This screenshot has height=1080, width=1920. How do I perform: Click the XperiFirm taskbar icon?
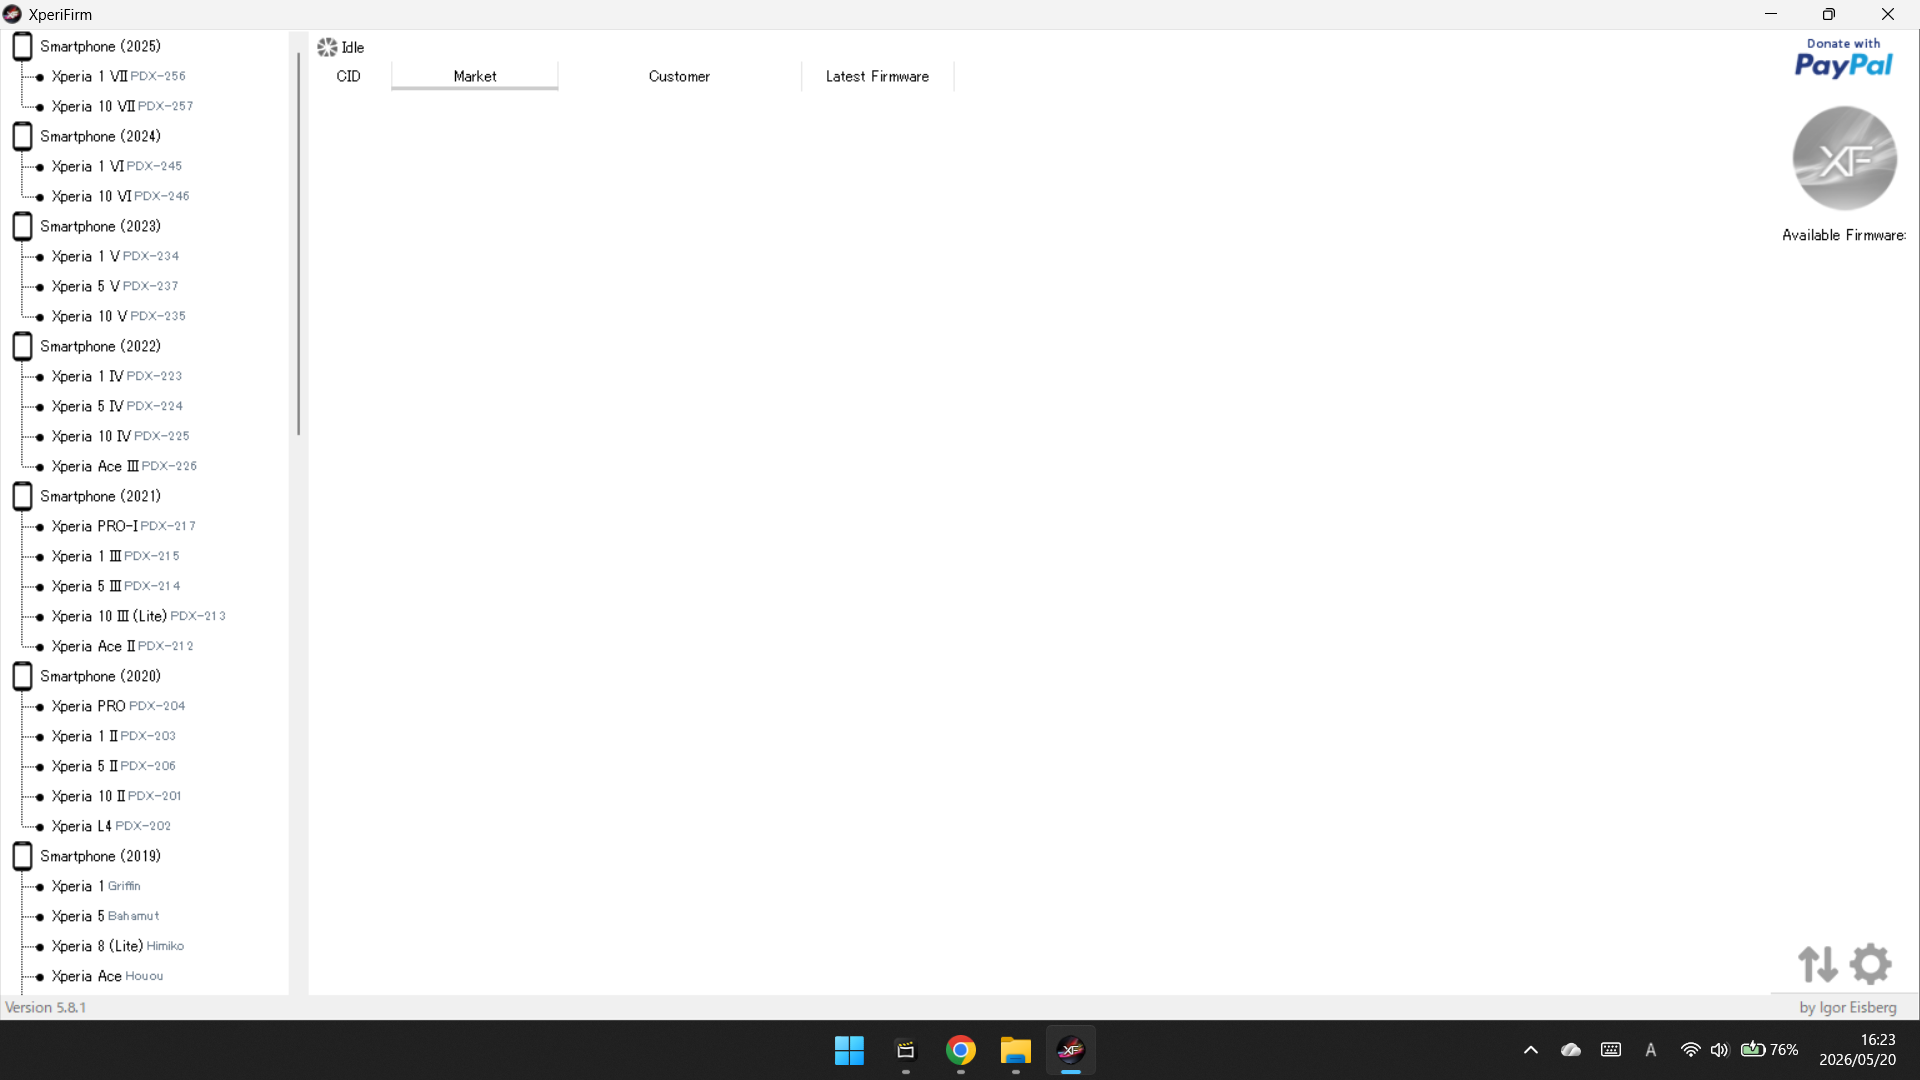tap(1071, 1050)
